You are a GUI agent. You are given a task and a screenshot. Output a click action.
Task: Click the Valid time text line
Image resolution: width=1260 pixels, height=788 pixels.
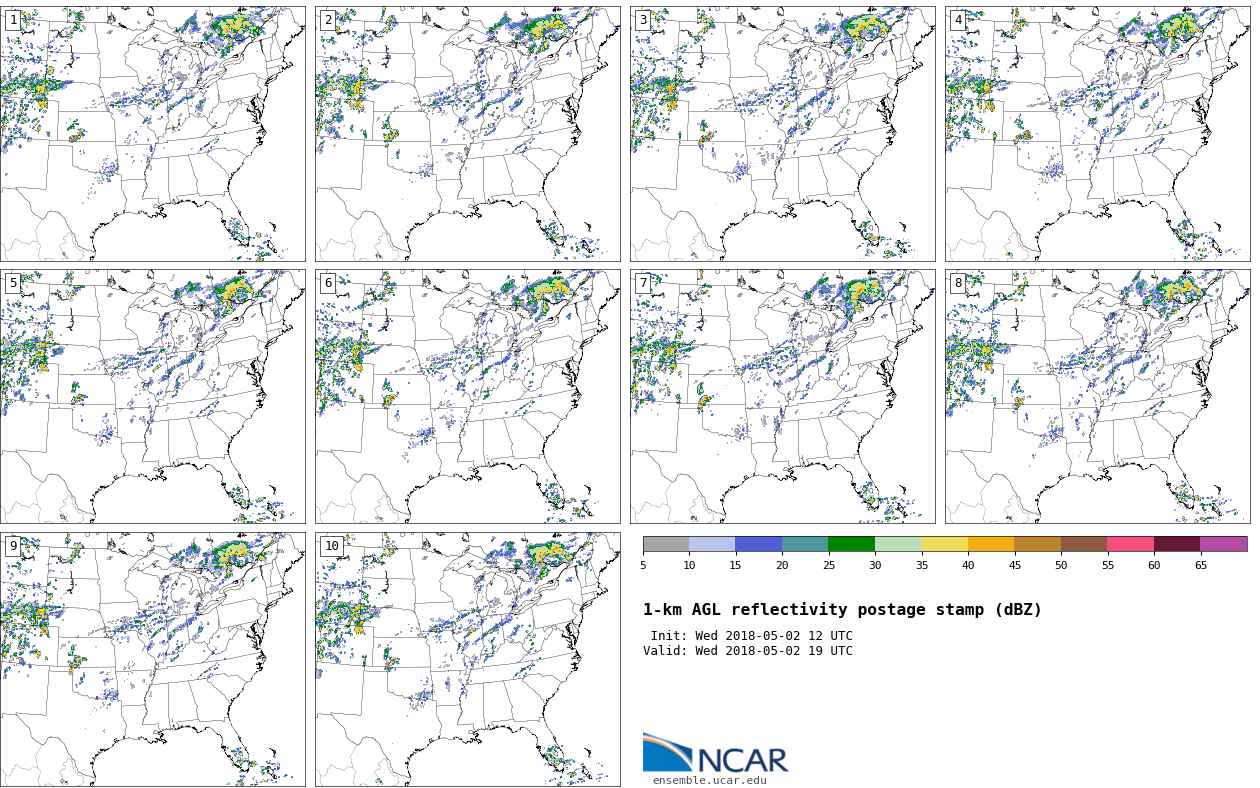pos(748,651)
